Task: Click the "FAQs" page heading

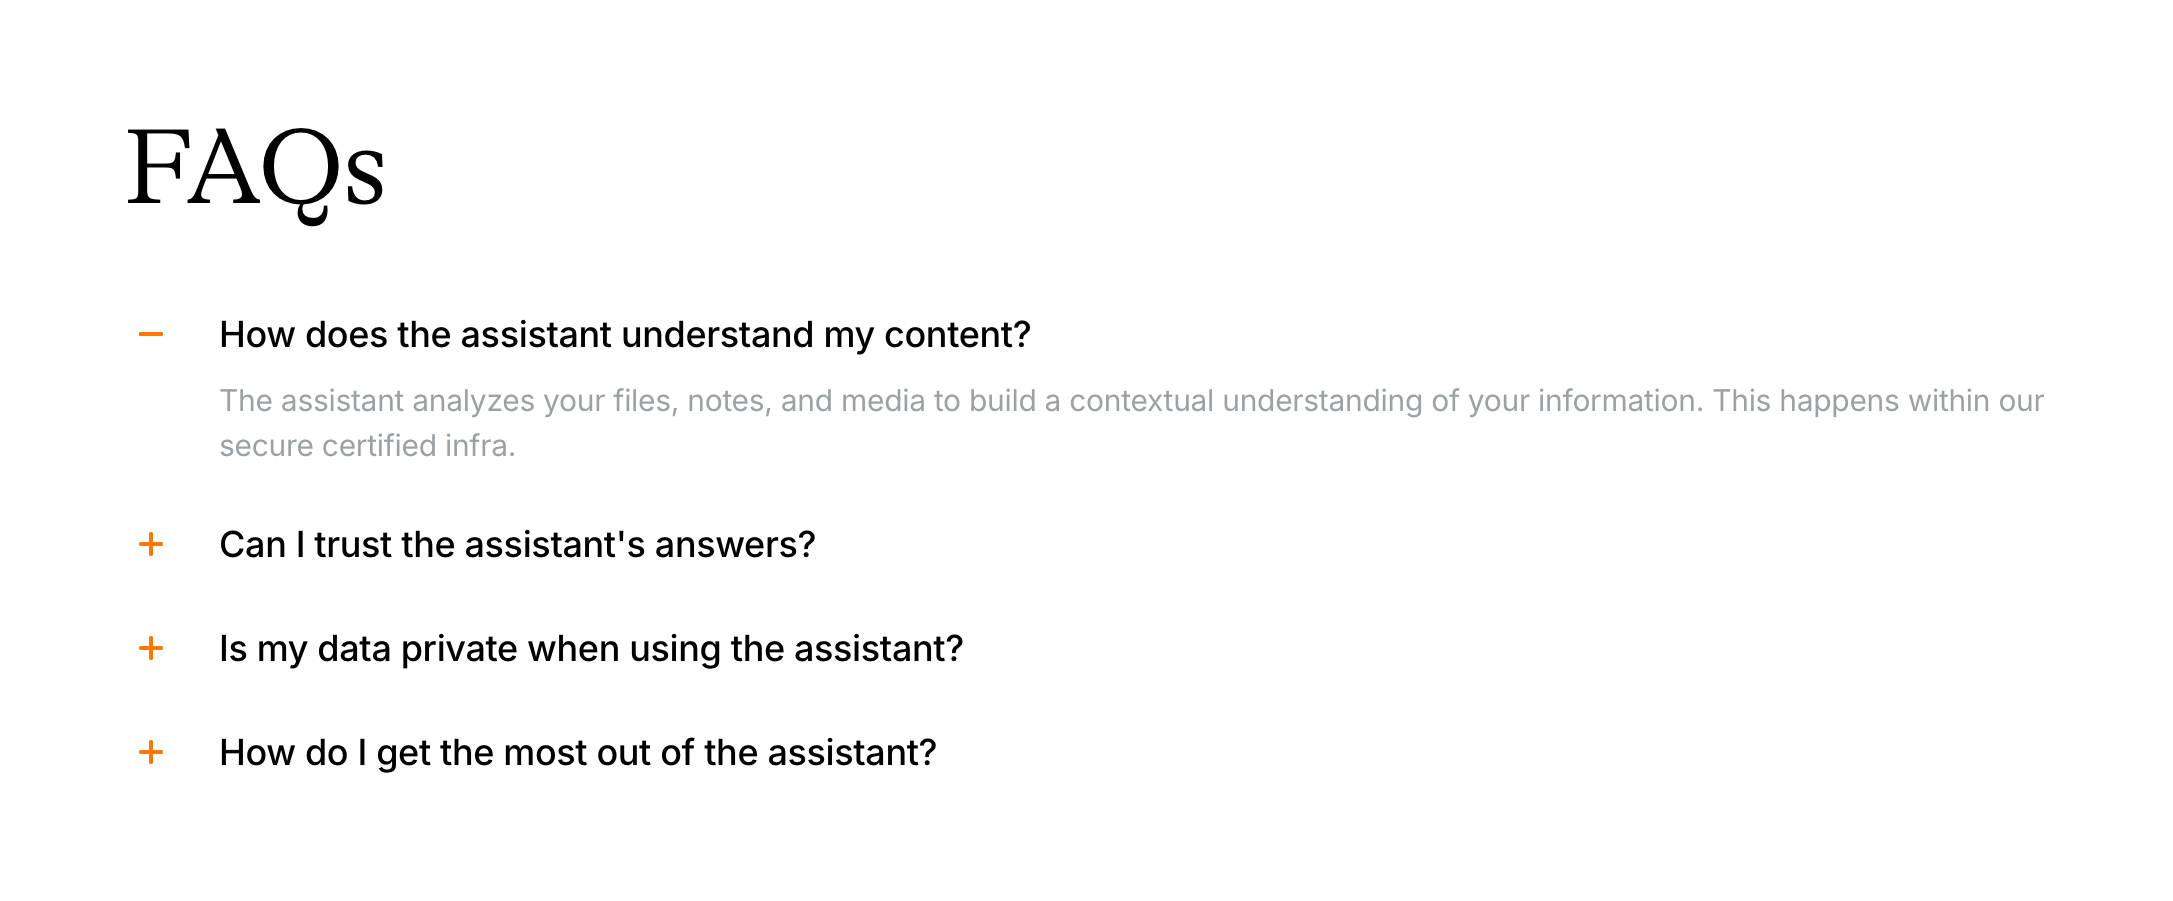Action: [256, 168]
